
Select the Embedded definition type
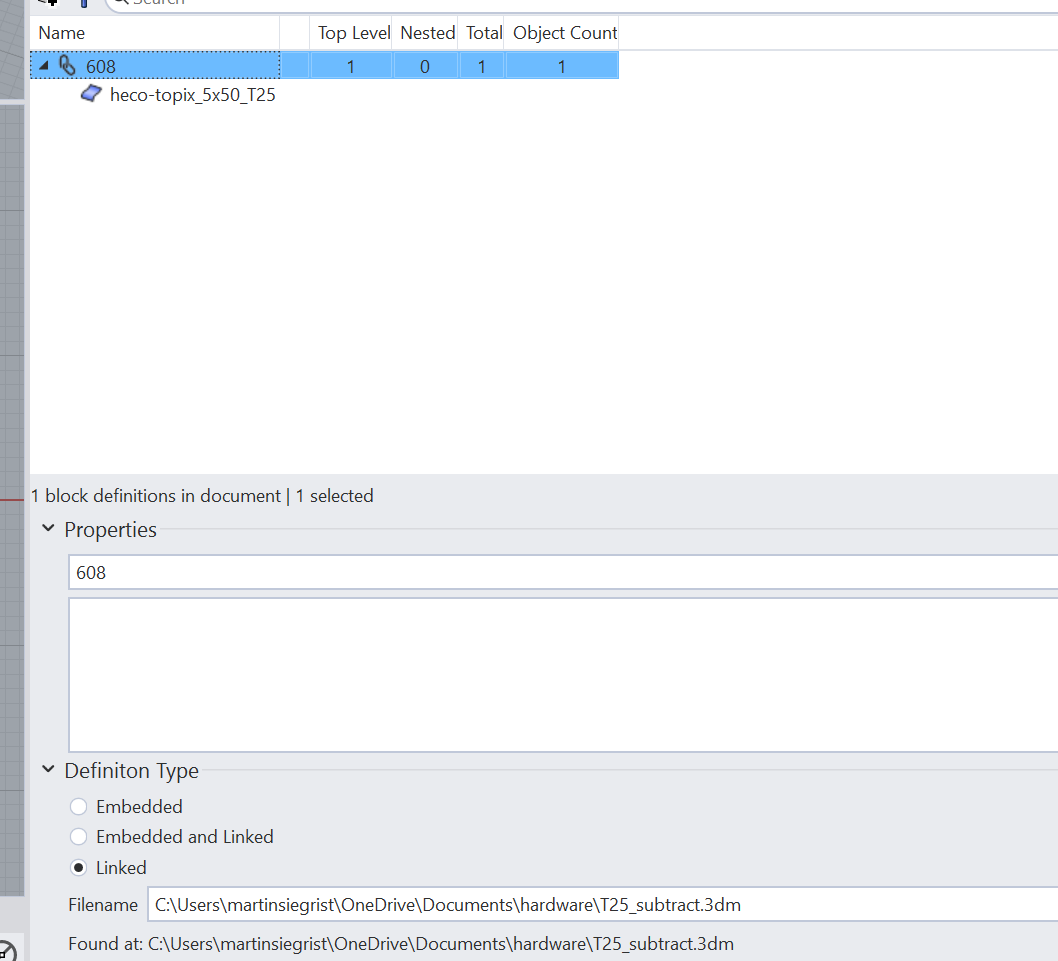(x=78, y=806)
